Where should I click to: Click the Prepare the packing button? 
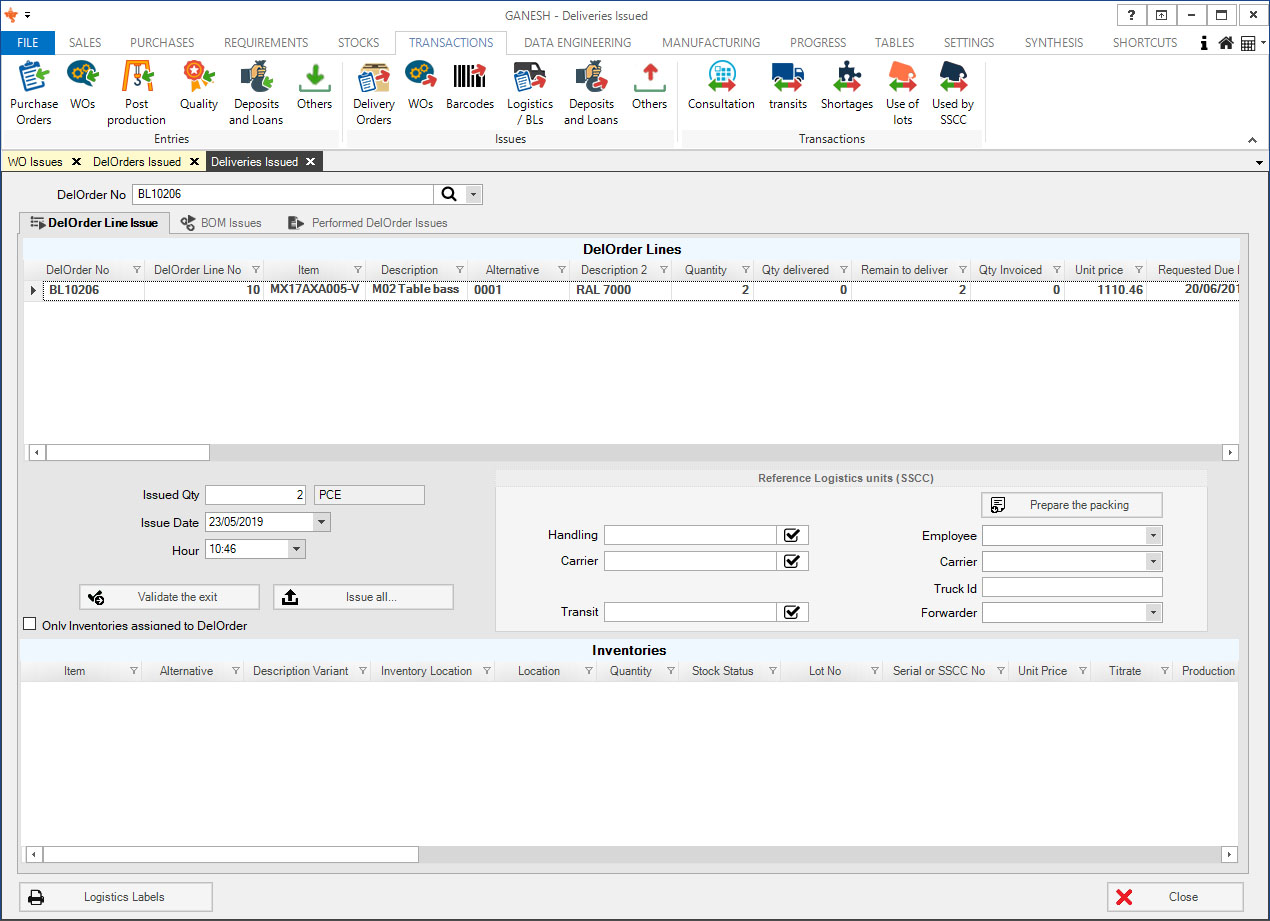click(1071, 505)
